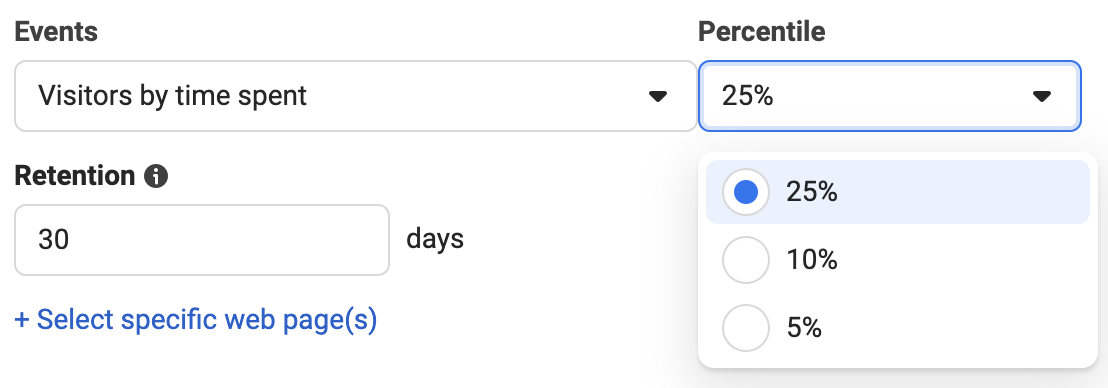Click the highlighted 25% option row

(x=897, y=192)
